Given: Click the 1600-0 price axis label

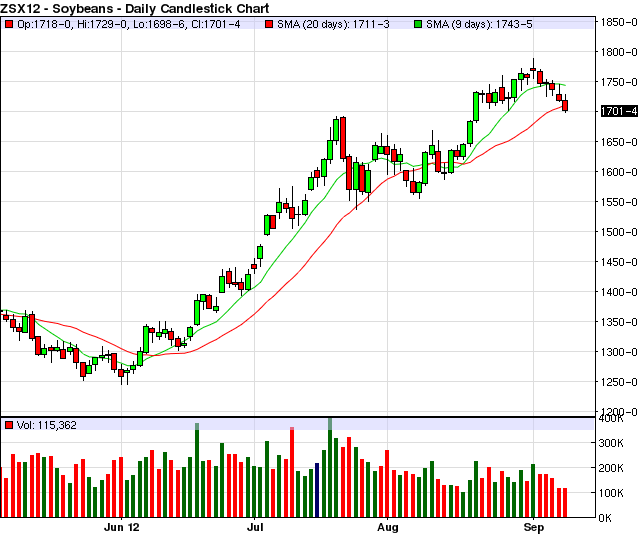Looking at the screenshot, I should point(619,172).
